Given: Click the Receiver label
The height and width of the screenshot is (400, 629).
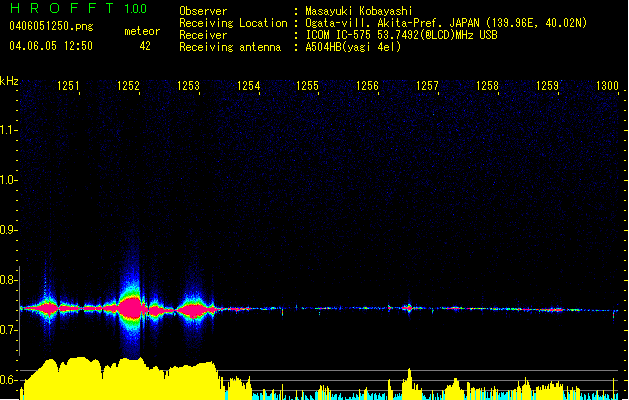Looking at the screenshot, I should 203,35.
